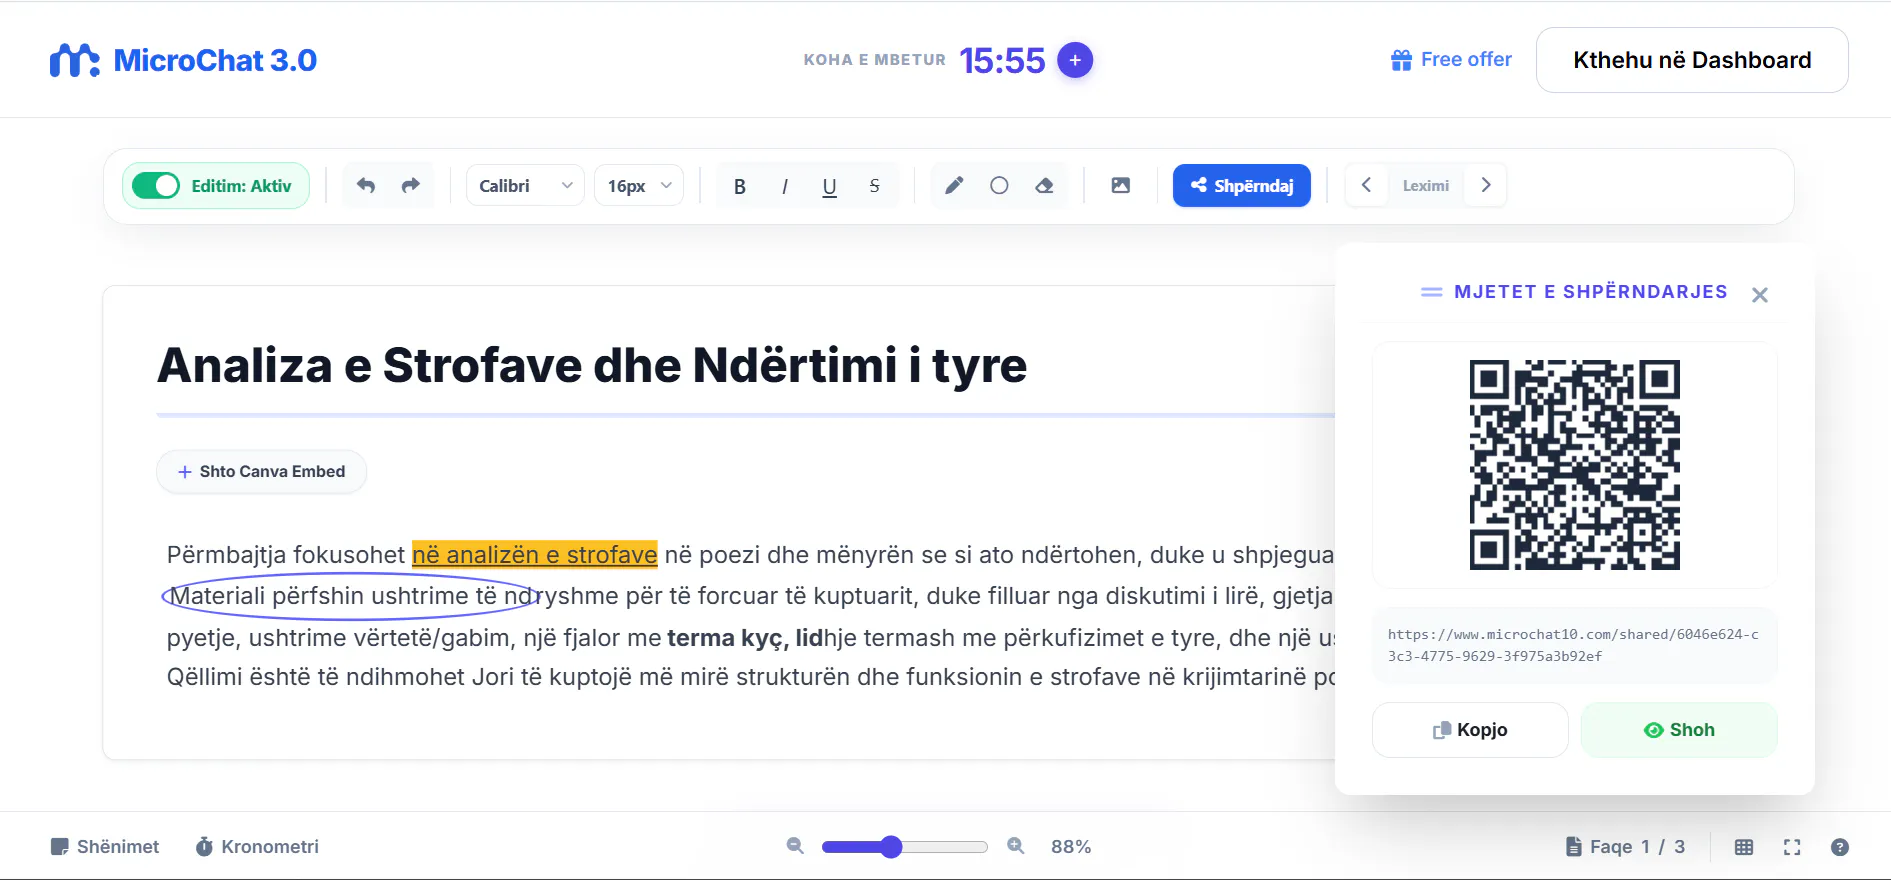Click the Undo arrow icon
This screenshot has width=1891, height=880.
pos(366,186)
